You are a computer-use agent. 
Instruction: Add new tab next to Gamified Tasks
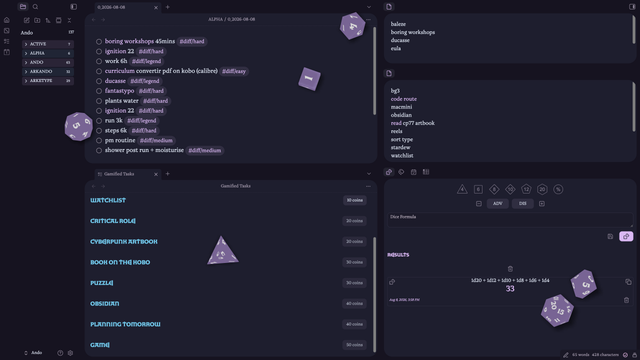(x=167, y=173)
